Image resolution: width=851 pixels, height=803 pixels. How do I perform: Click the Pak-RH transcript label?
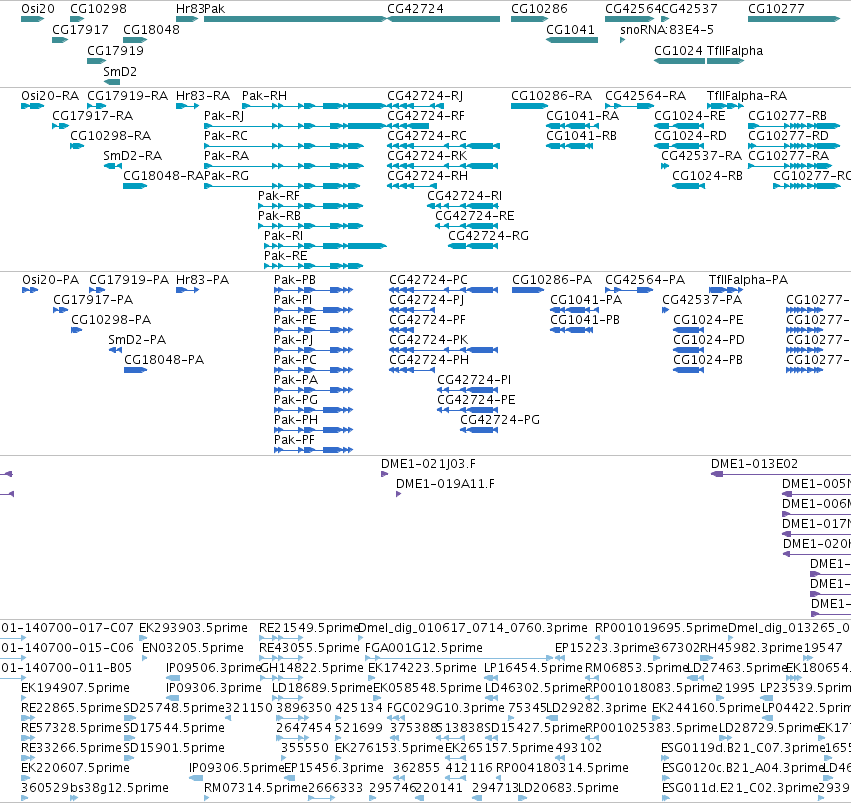[x=264, y=95]
